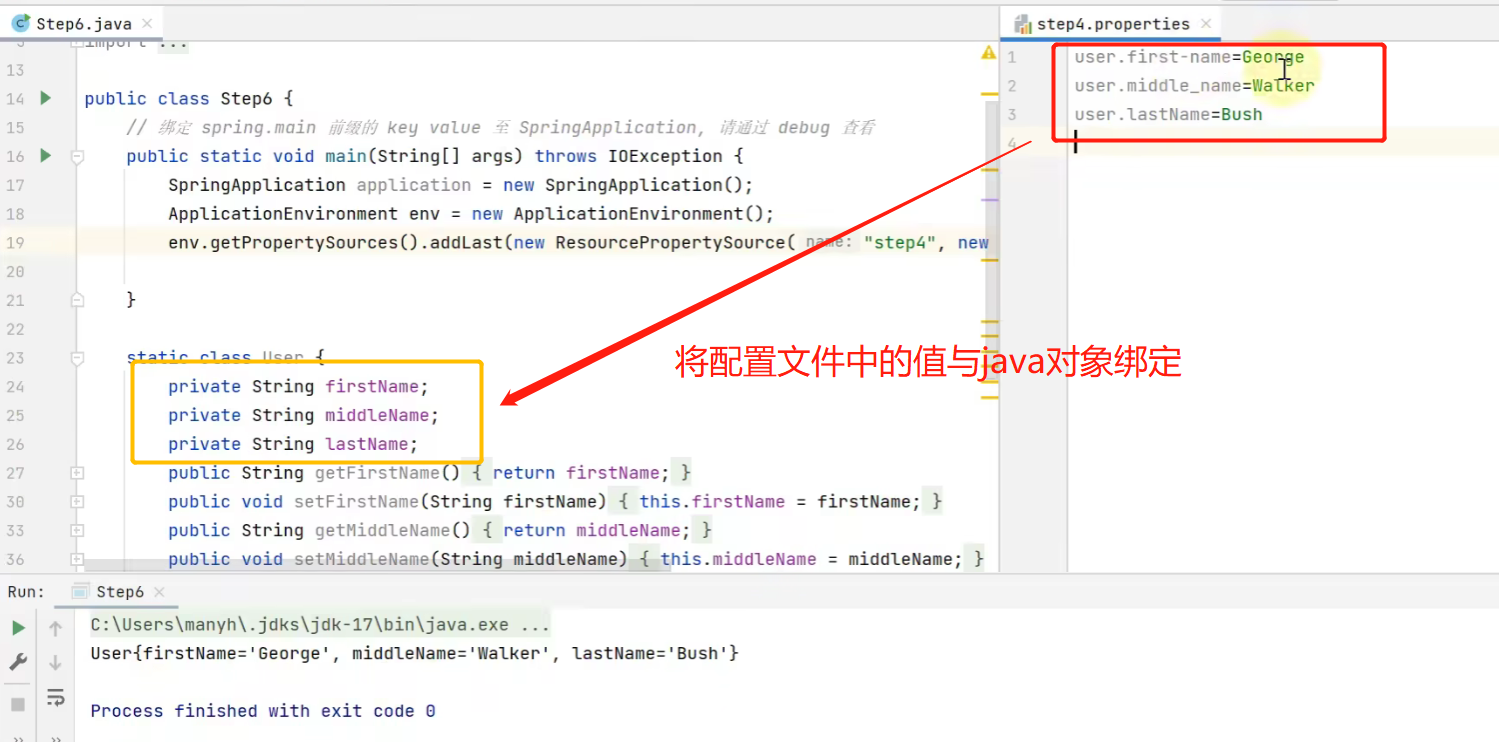This screenshot has height=742, width=1499.
Task: Click the User{firstName='George'...} output line
Action: tap(414, 653)
